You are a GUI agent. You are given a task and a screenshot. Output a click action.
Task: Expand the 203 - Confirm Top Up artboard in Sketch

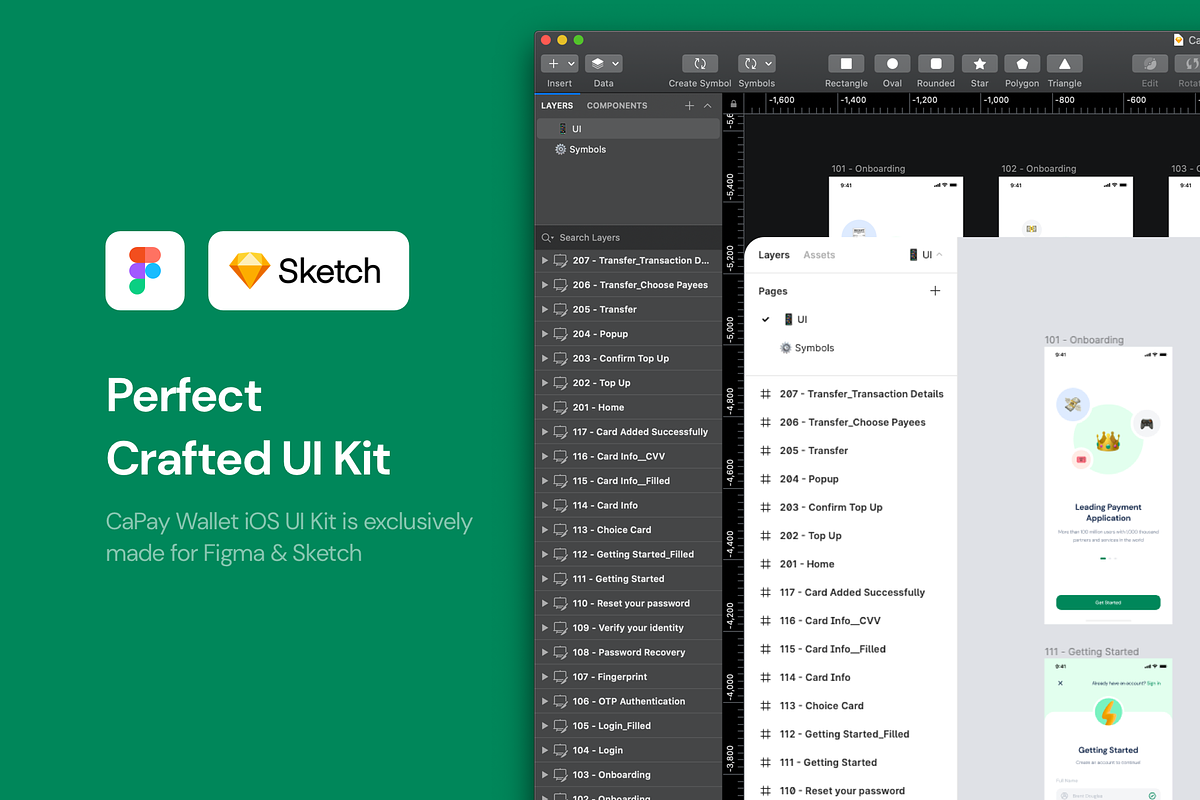click(x=545, y=358)
